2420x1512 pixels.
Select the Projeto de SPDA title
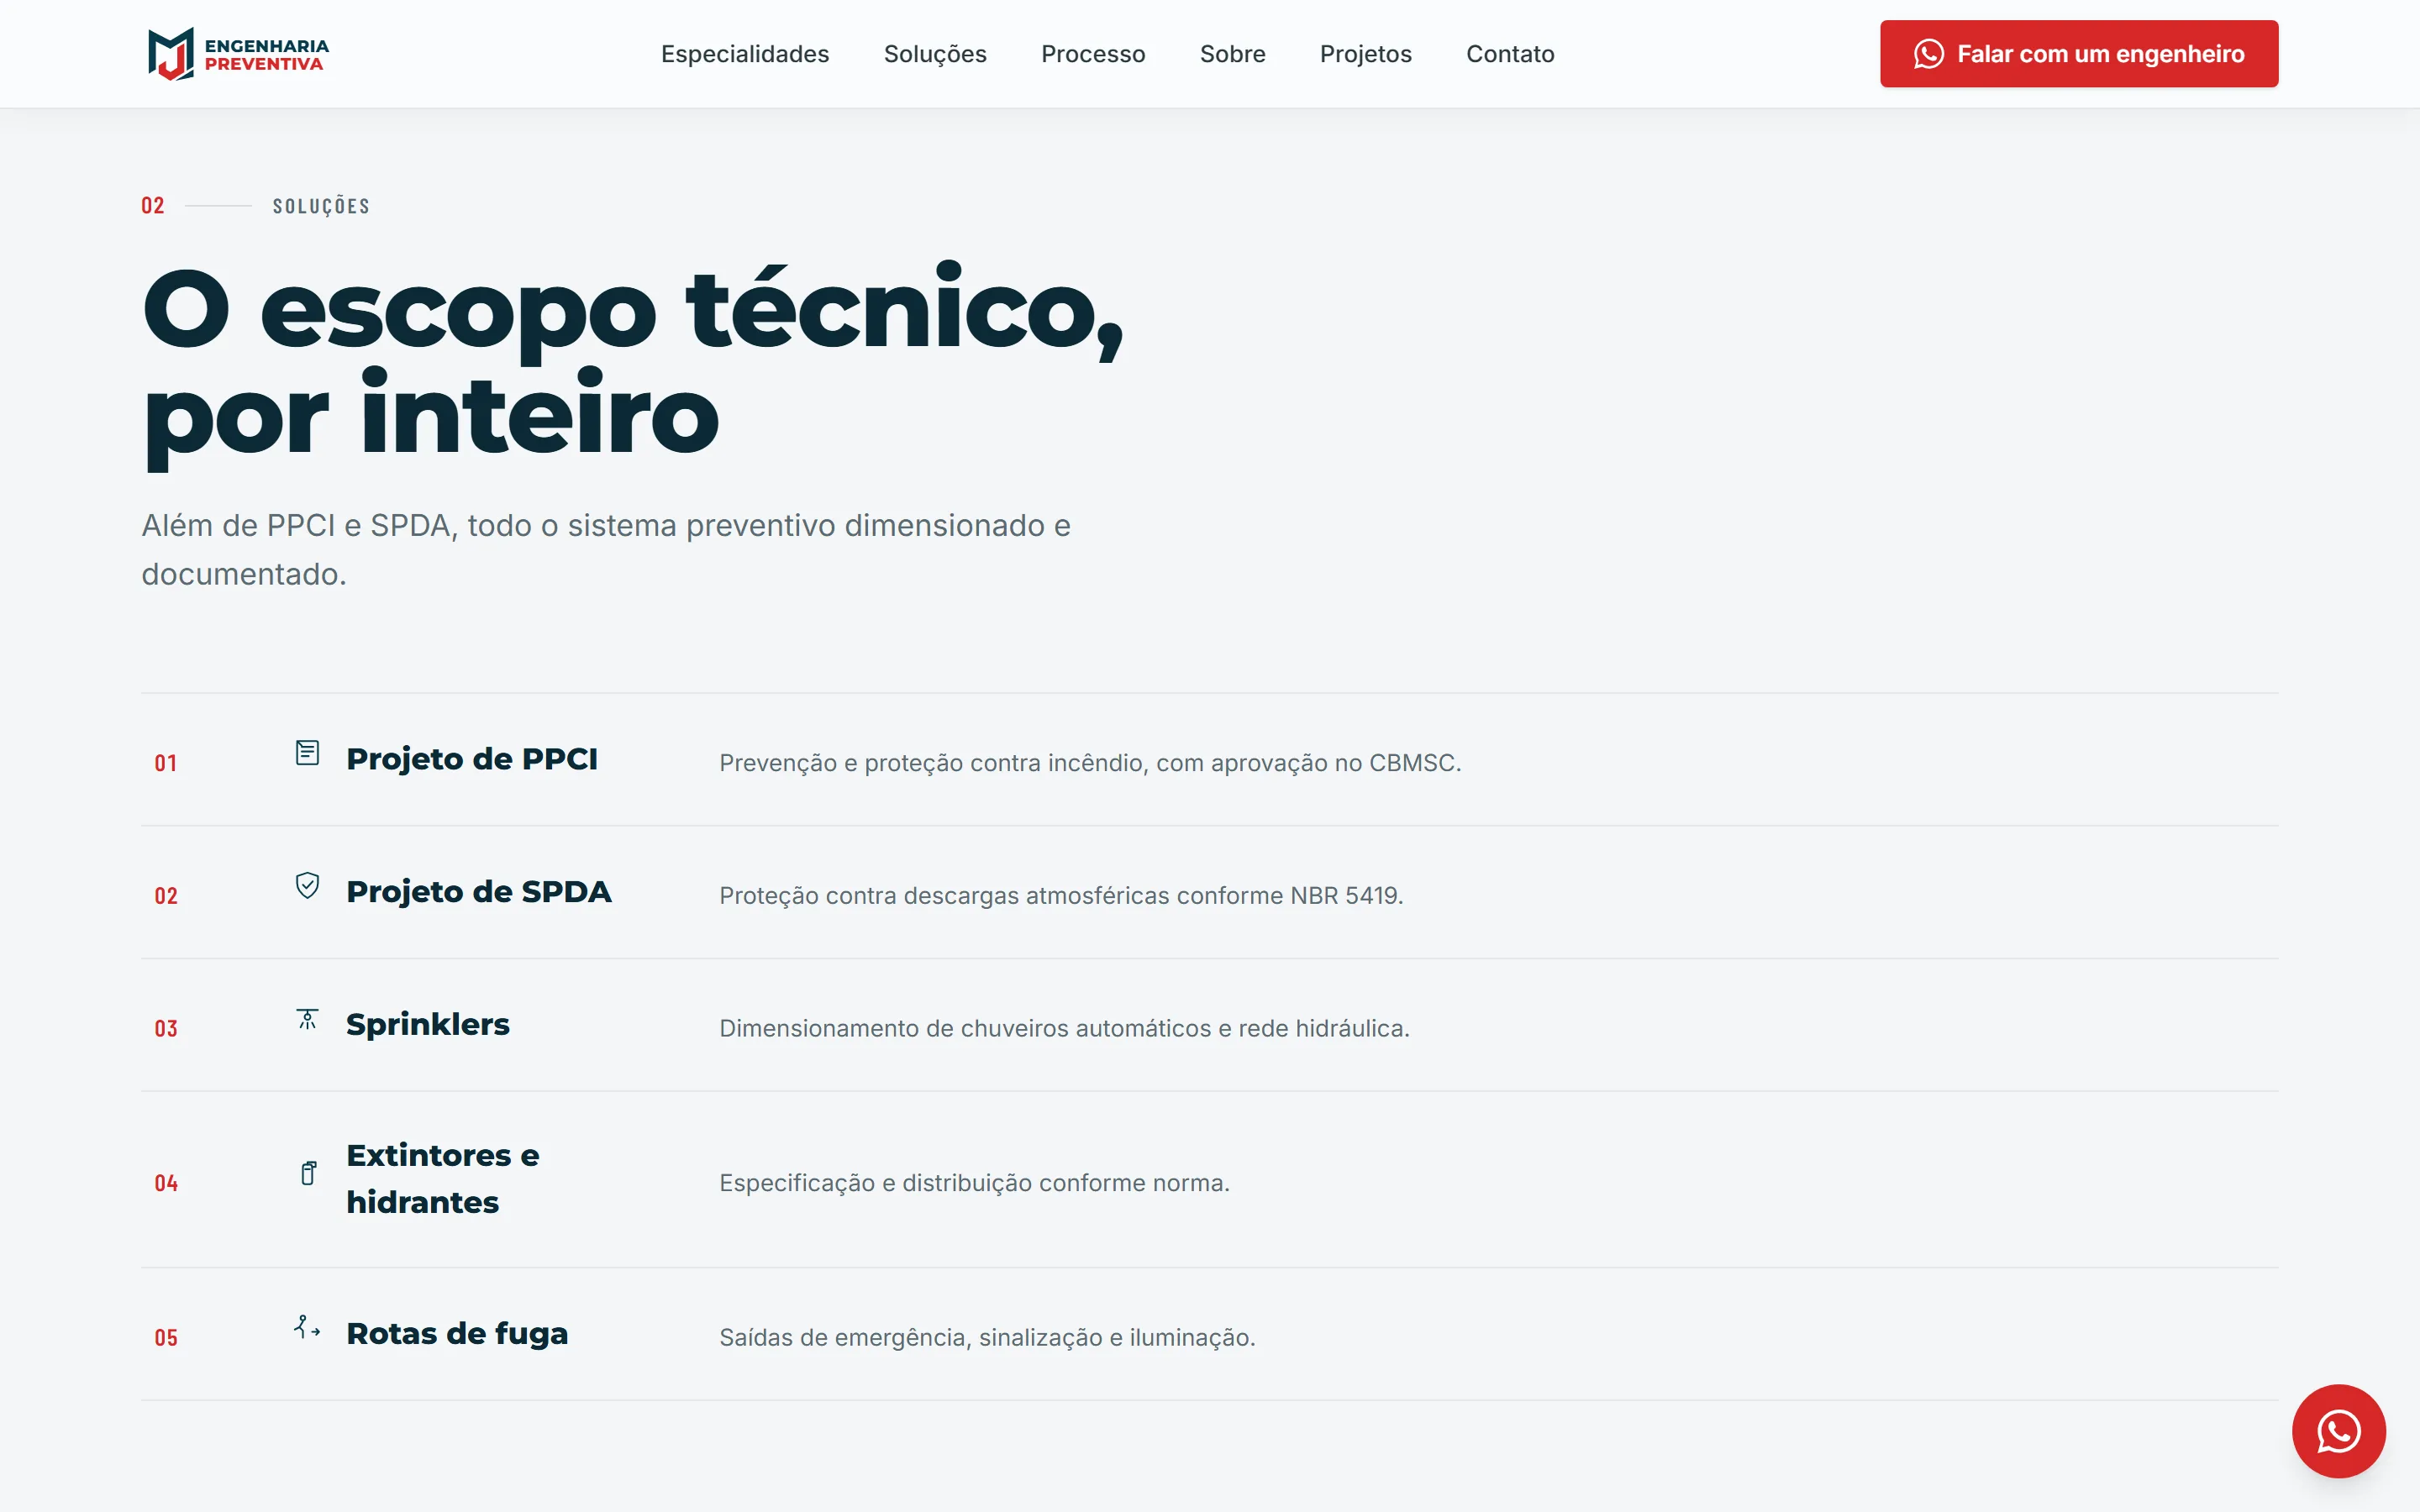[478, 892]
